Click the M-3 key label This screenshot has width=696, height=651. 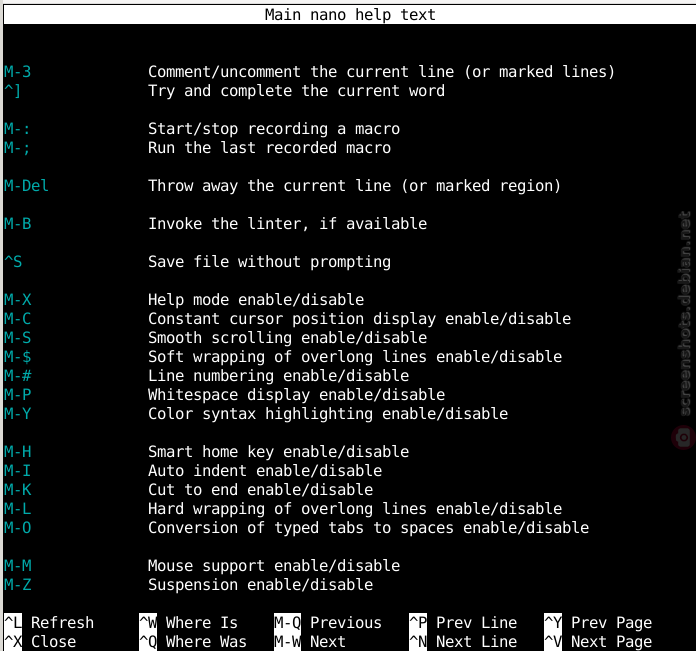pyautogui.click(x=17, y=71)
